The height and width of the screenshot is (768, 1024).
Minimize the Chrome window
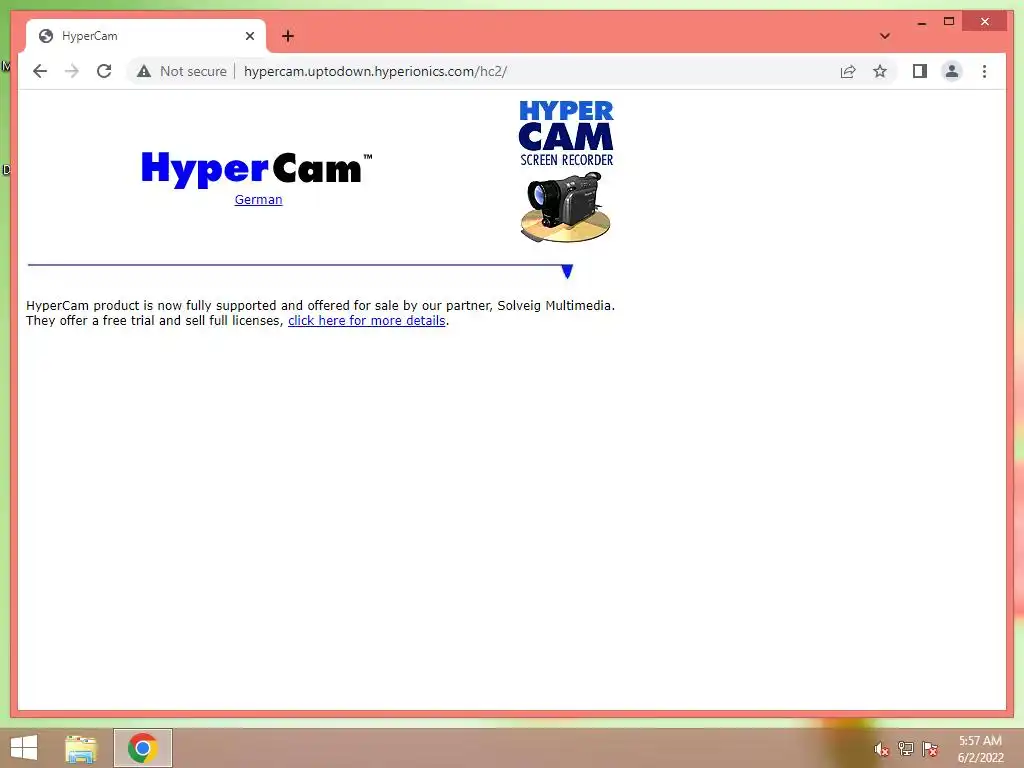921,22
